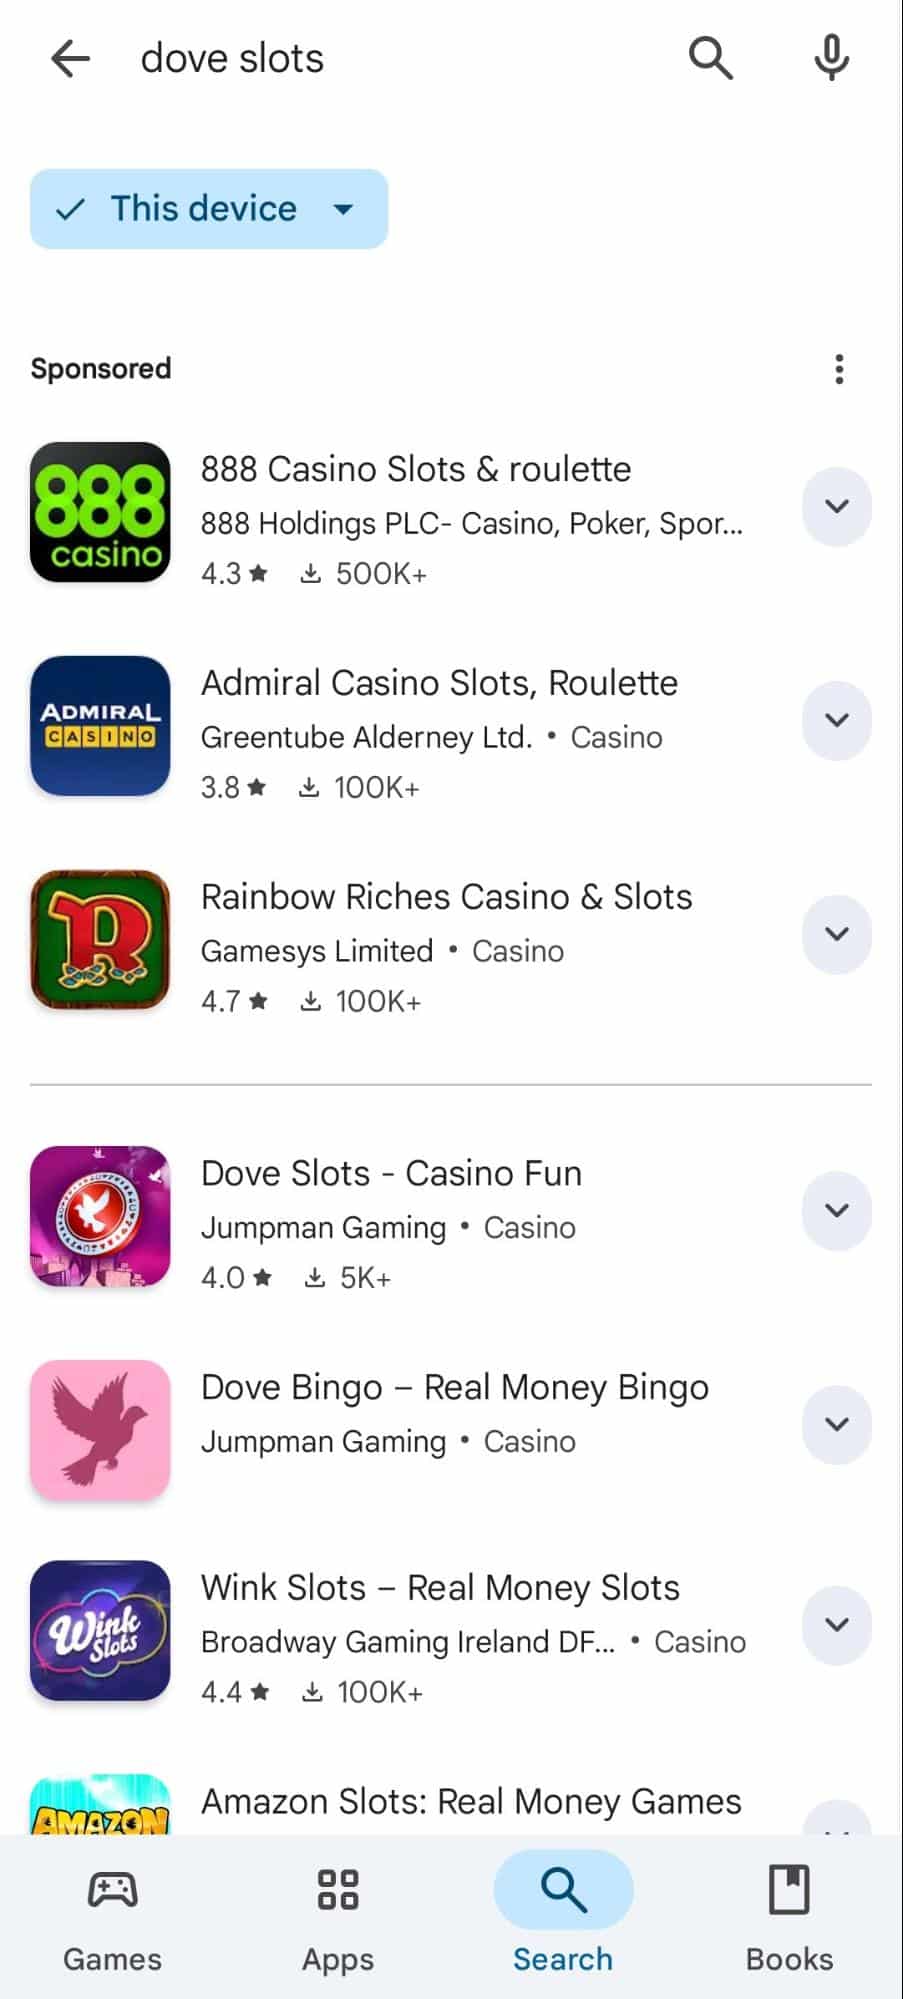Tap the Wink Slots app icon
Screen dimensions: 903x1999
pos(100,1630)
